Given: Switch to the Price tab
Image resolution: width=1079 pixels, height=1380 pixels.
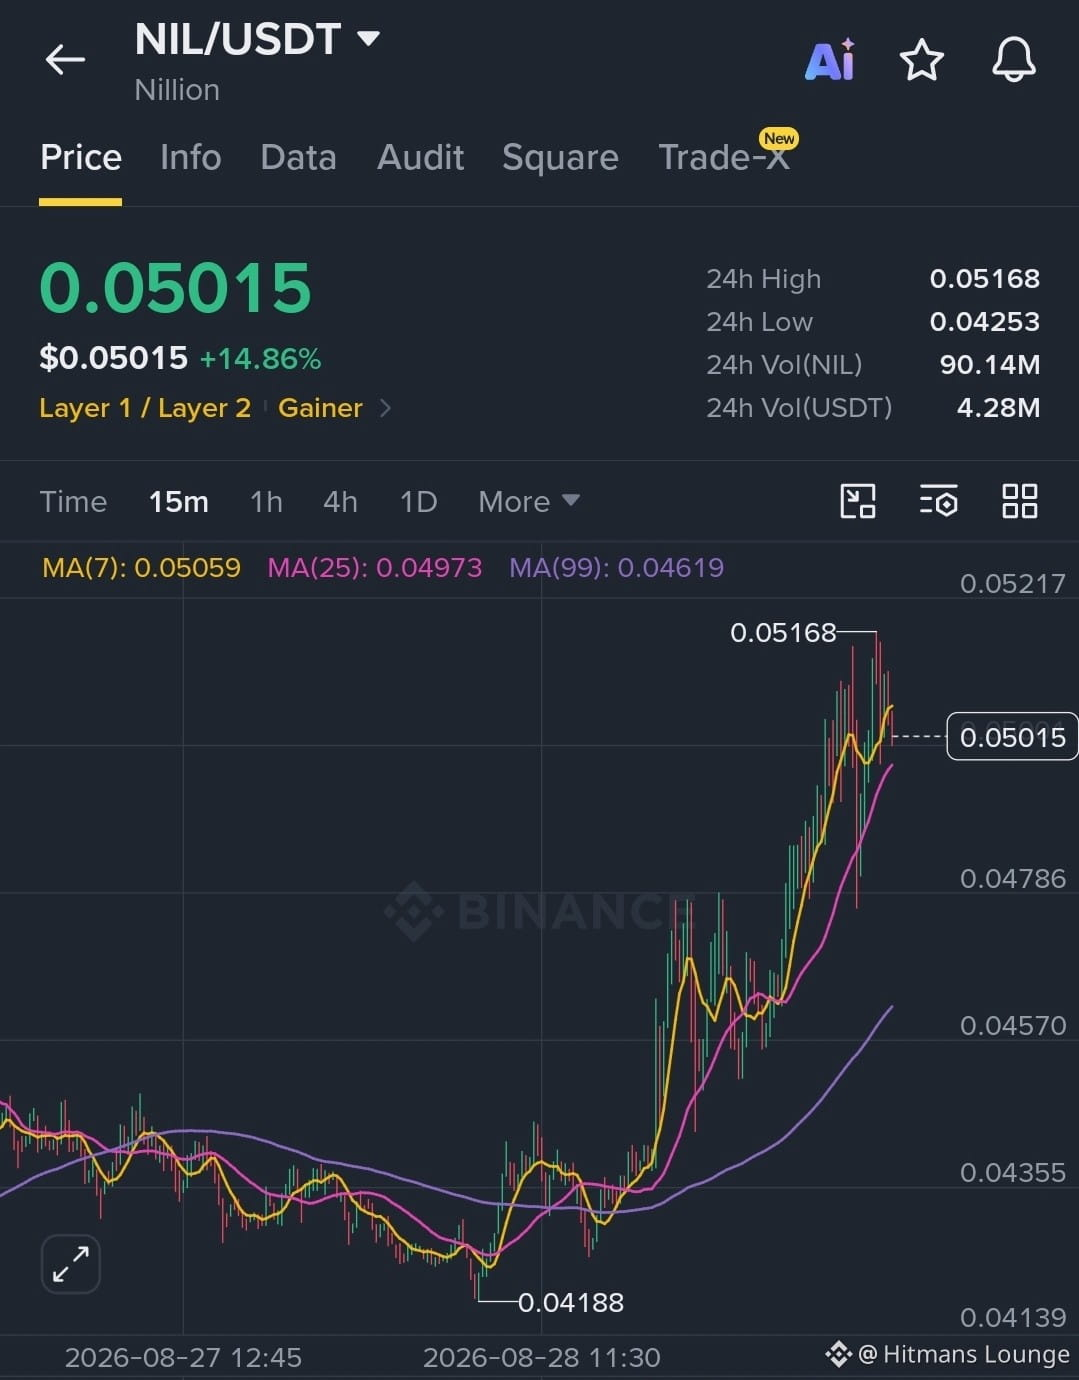Looking at the screenshot, I should click(x=81, y=157).
